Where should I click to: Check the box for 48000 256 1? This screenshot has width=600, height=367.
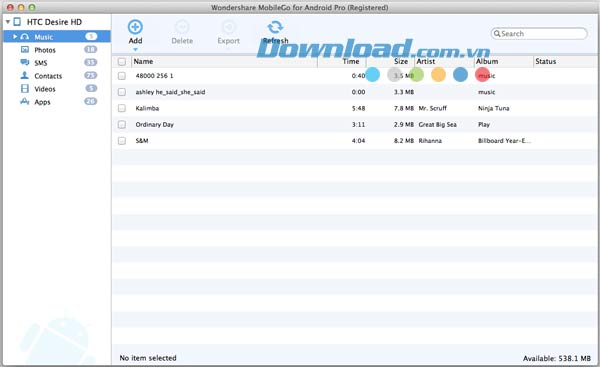click(x=122, y=76)
